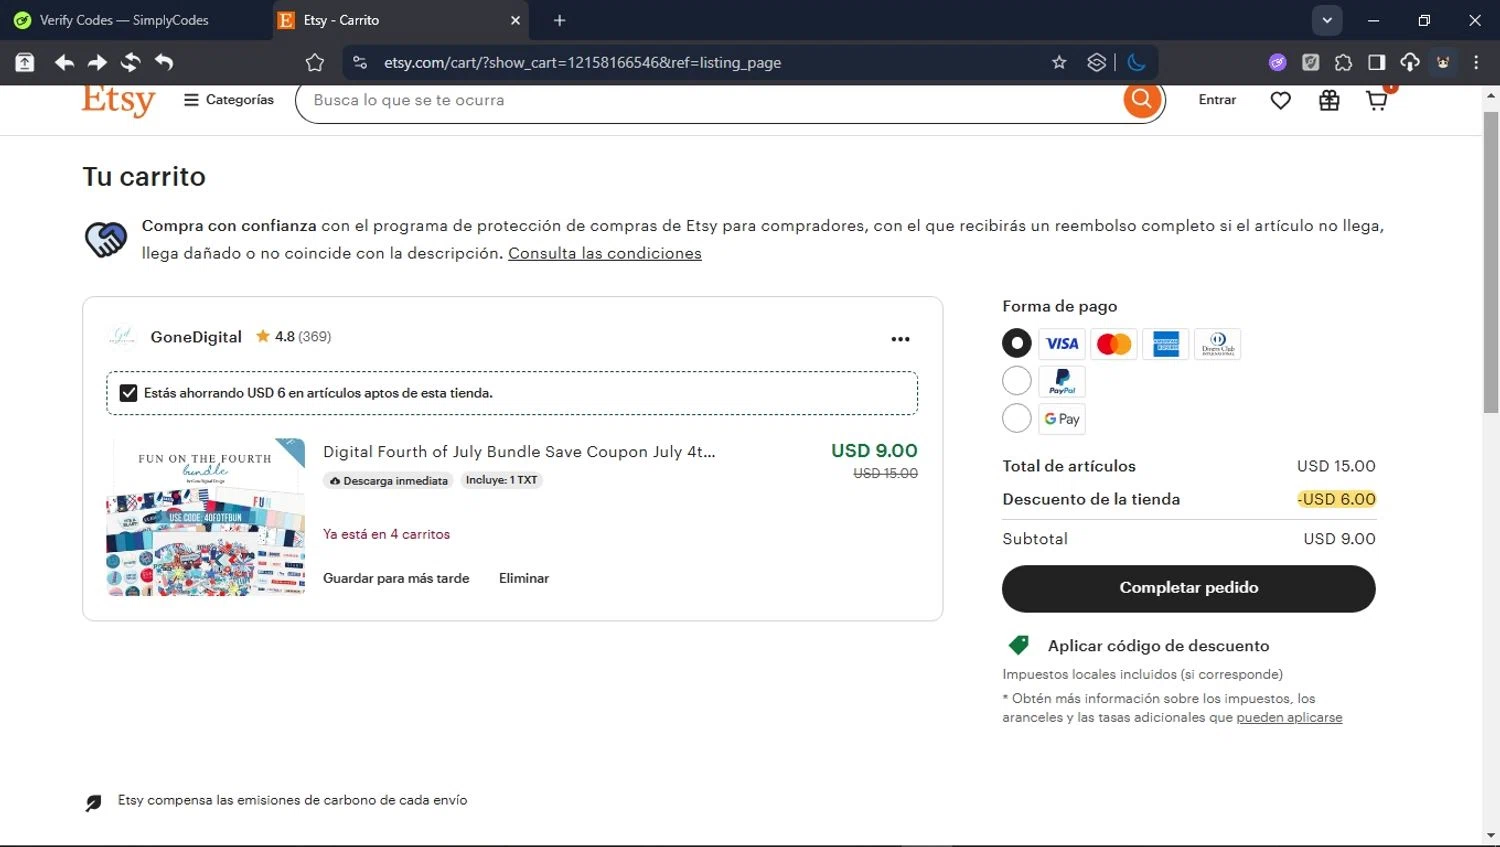Click Eliminar to remove item

pos(524,578)
